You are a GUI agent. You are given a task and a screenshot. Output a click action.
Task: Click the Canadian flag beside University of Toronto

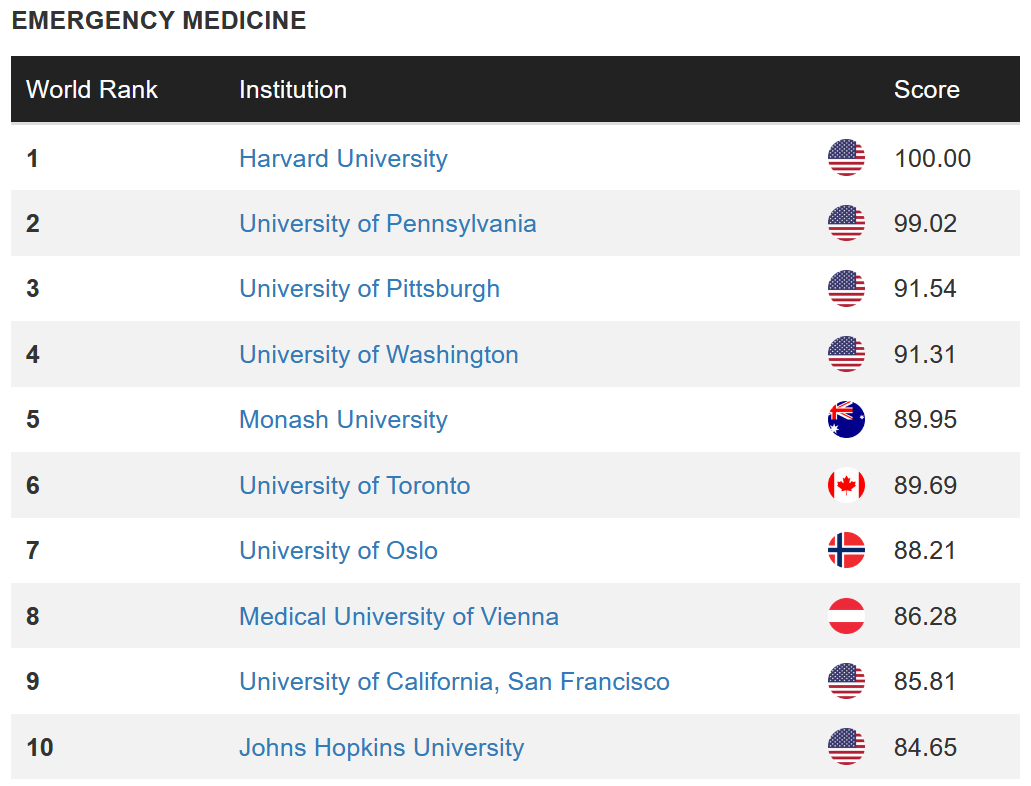click(846, 485)
